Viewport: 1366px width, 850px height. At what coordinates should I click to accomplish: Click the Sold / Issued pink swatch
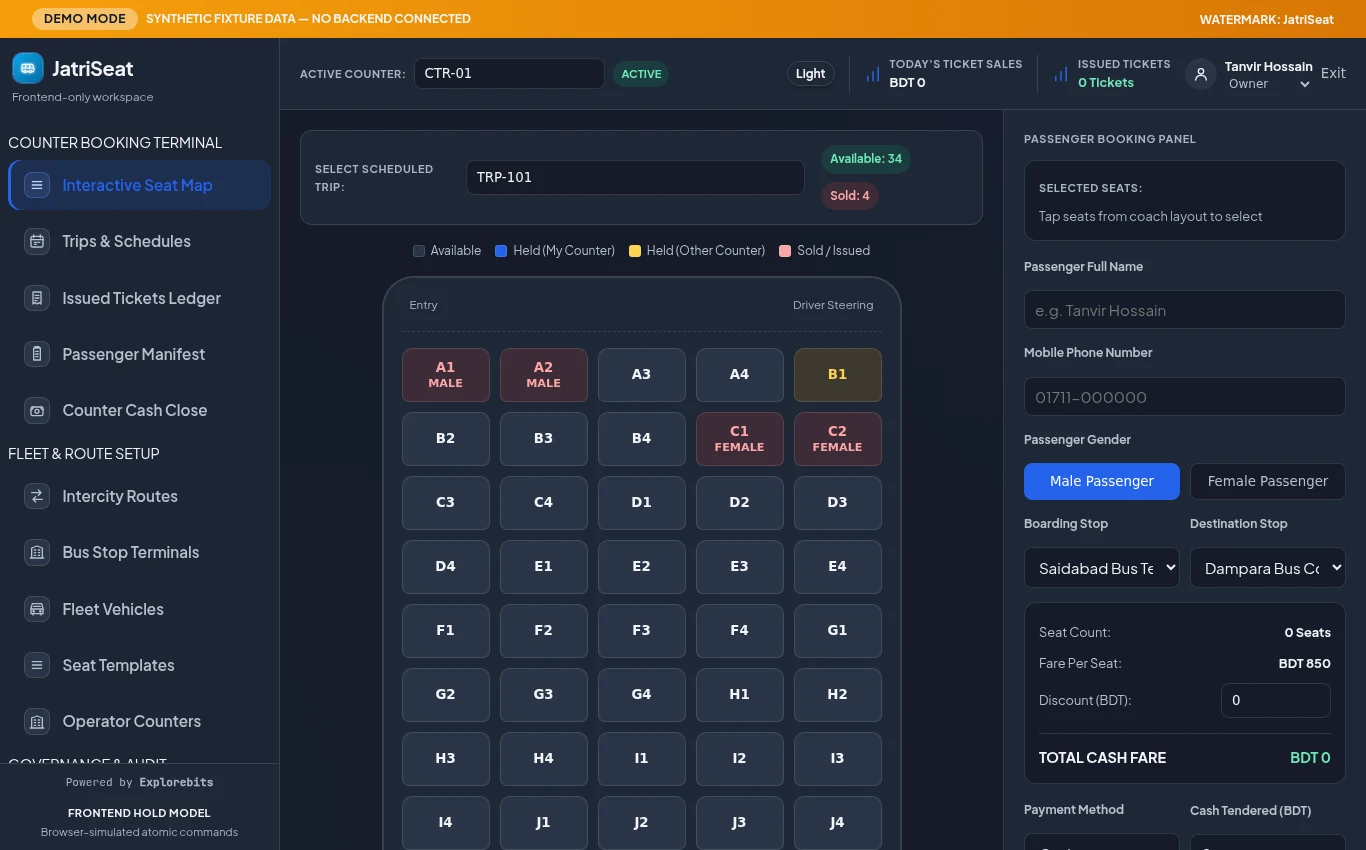pos(785,251)
